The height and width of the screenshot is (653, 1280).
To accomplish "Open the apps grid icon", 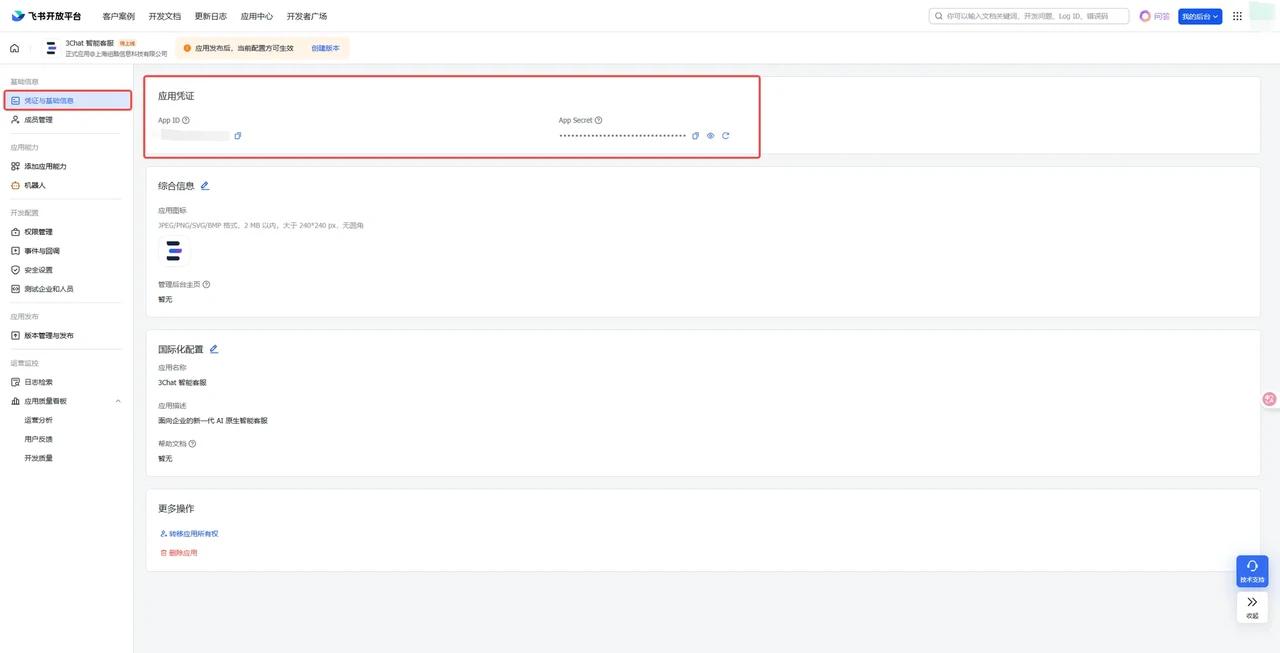I will [1238, 16].
